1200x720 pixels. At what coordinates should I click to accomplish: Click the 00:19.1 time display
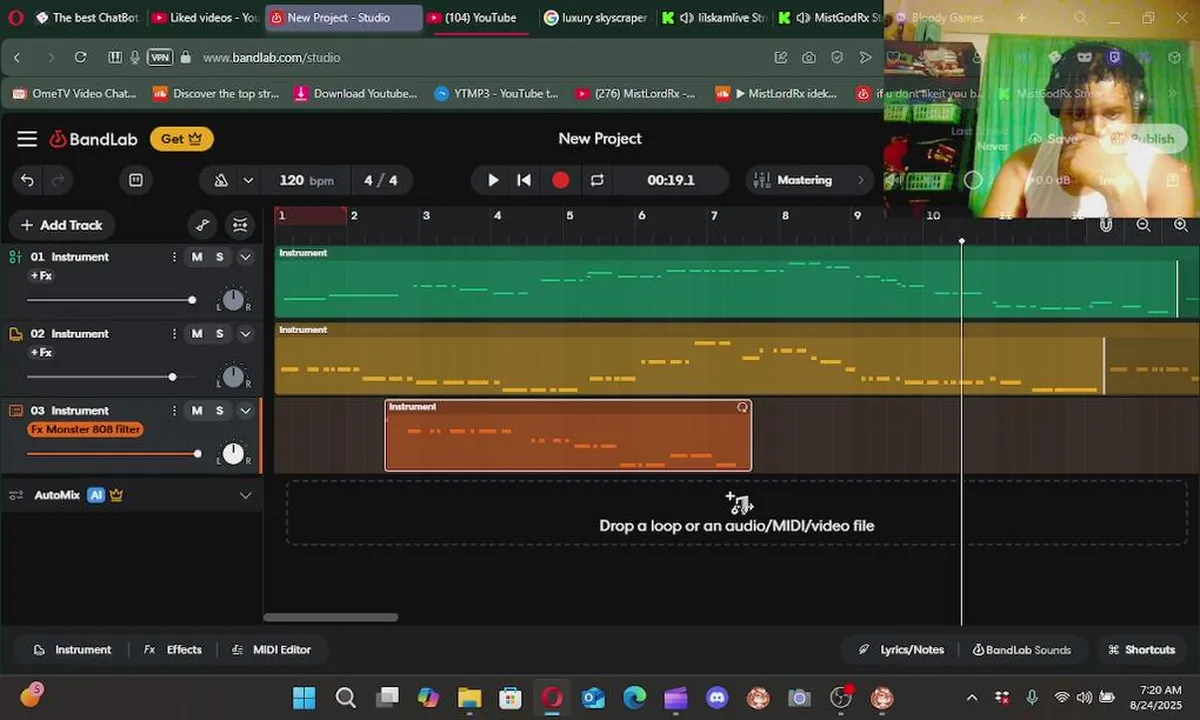670,180
